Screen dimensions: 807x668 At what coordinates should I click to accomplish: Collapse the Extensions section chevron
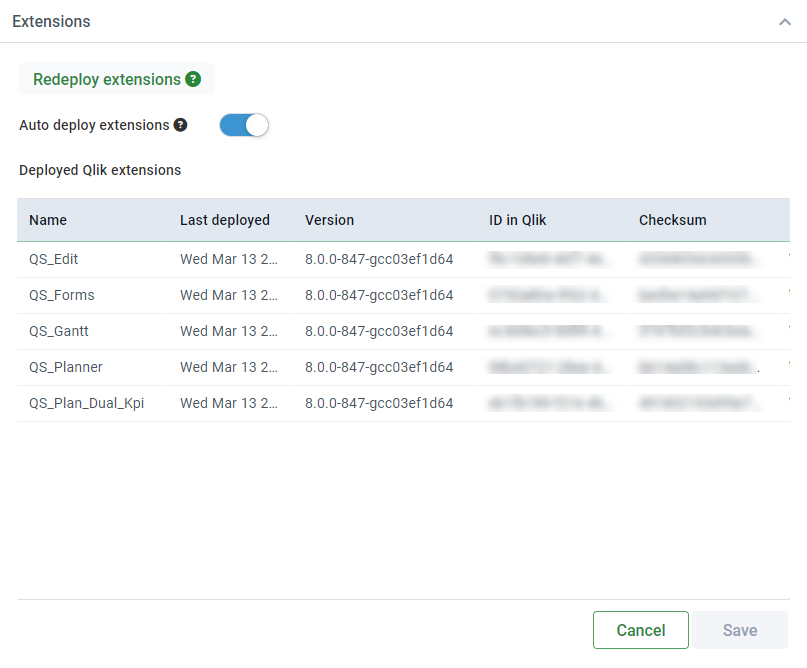784,22
